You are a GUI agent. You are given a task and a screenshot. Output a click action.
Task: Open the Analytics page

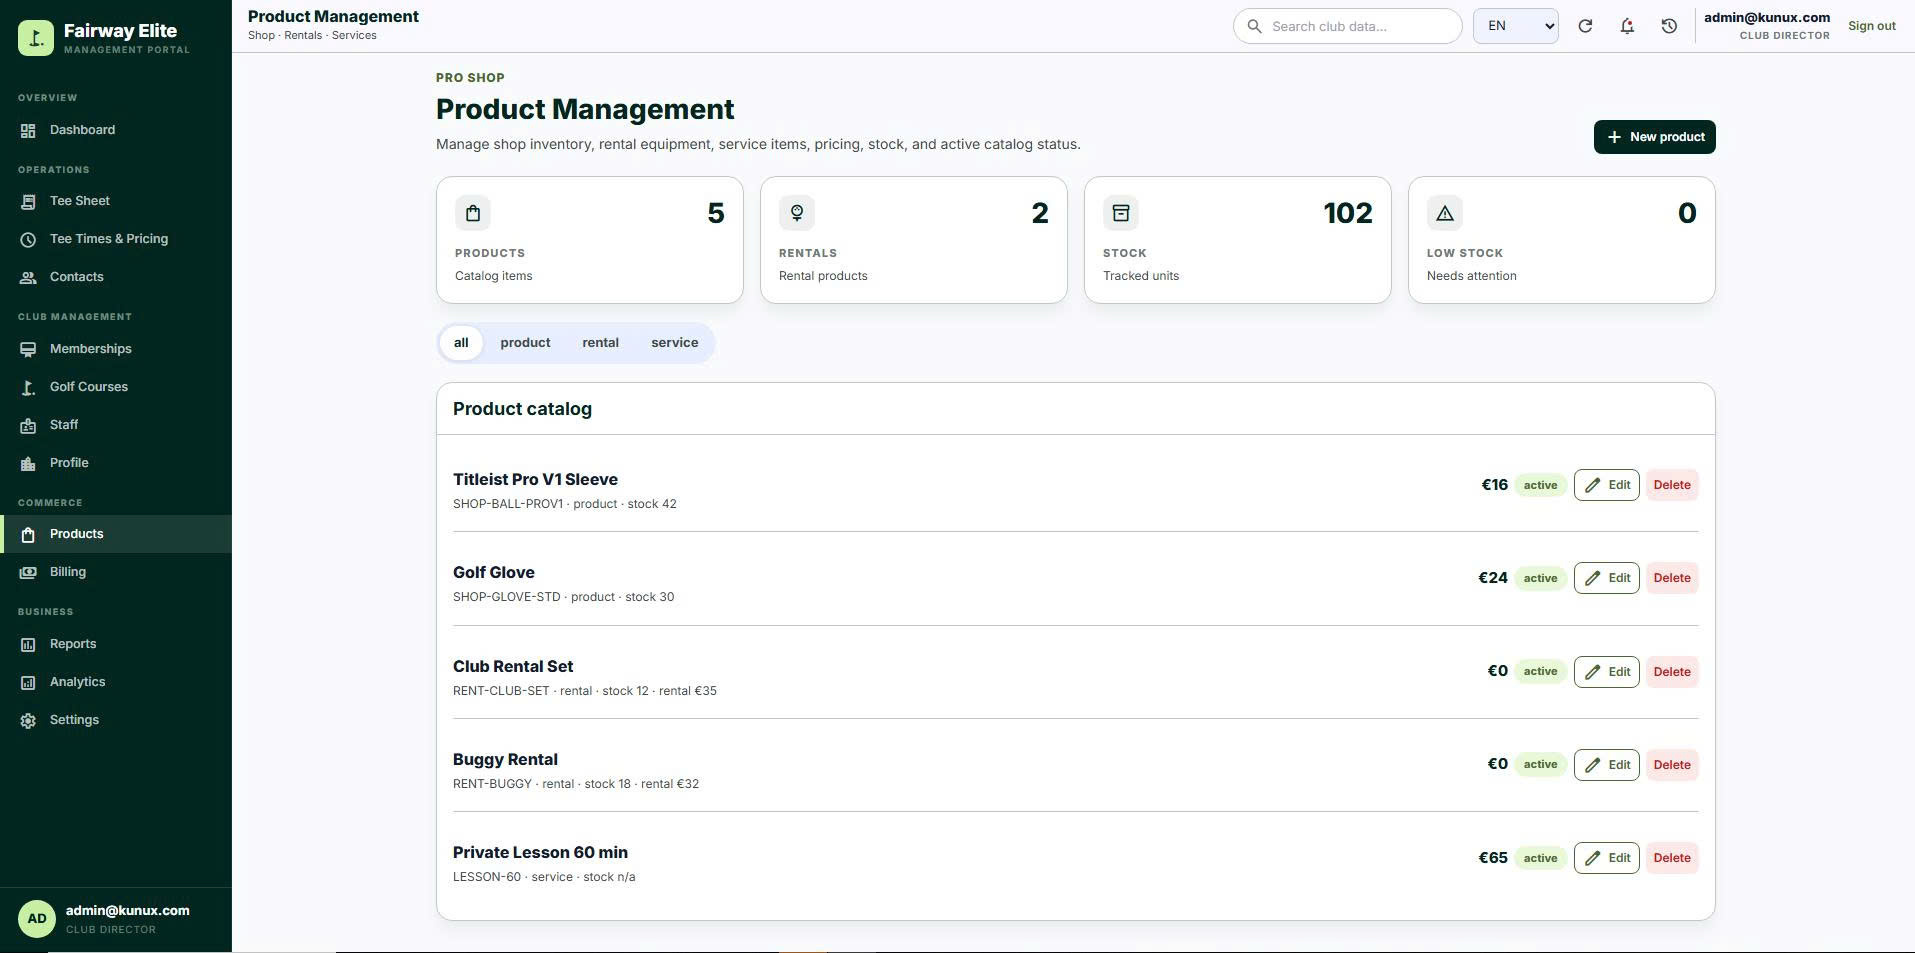pos(116,682)
